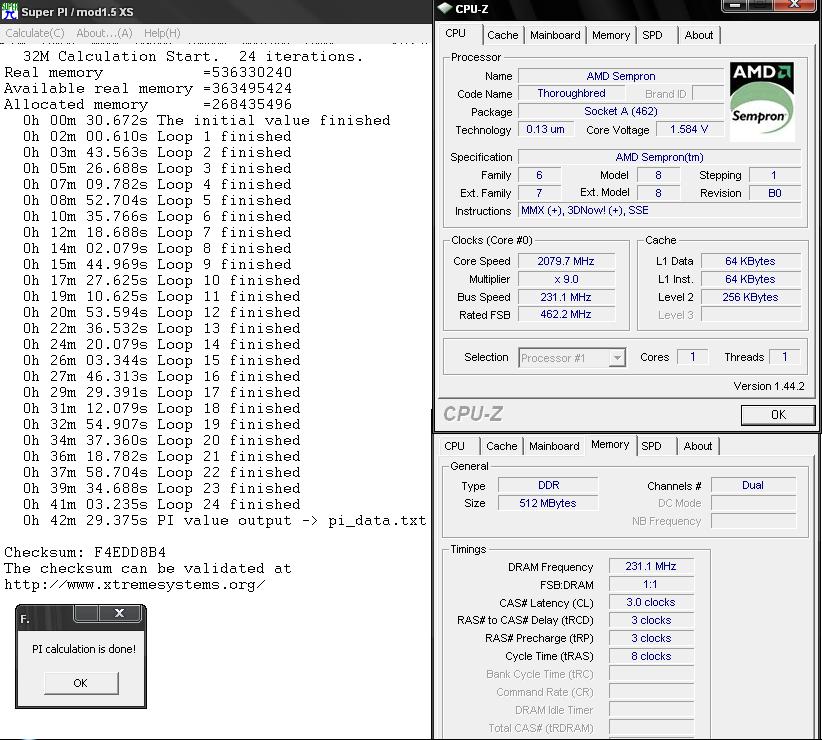Switch to Mainboard tab in upper CPU-Z window
Image resolution: width=822 pixels, height=740 pixels.
555,35
